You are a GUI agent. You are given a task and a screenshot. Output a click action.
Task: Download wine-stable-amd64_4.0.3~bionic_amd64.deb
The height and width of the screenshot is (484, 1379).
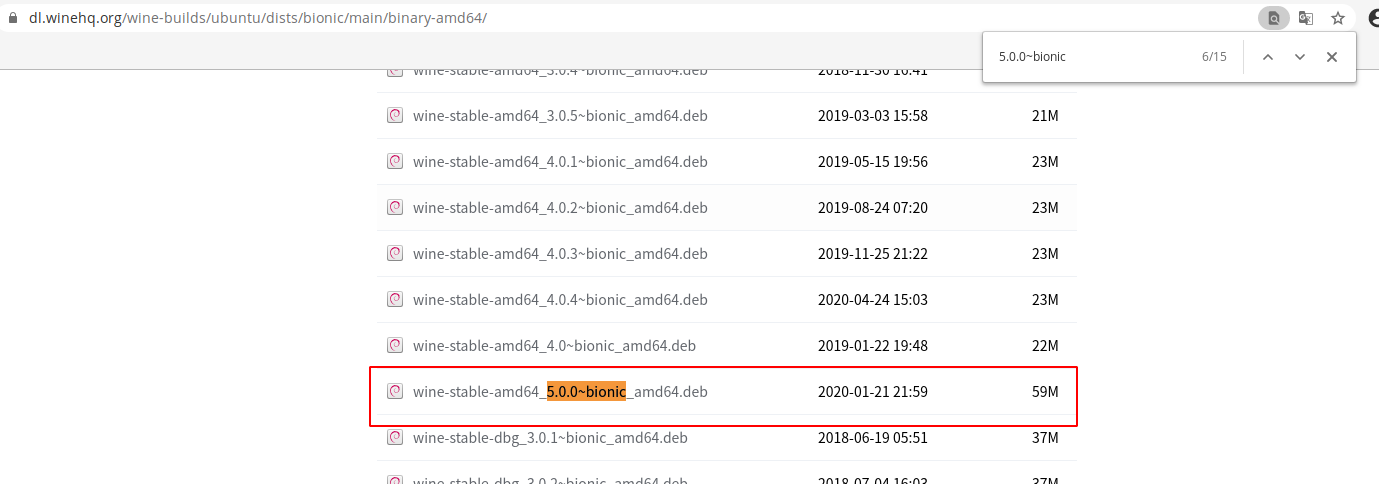pyautogui.click(x=560, y=254)
